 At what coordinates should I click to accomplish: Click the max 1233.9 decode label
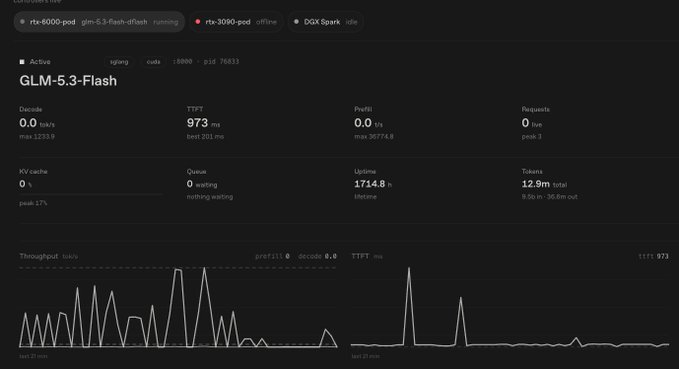[37, 136]
